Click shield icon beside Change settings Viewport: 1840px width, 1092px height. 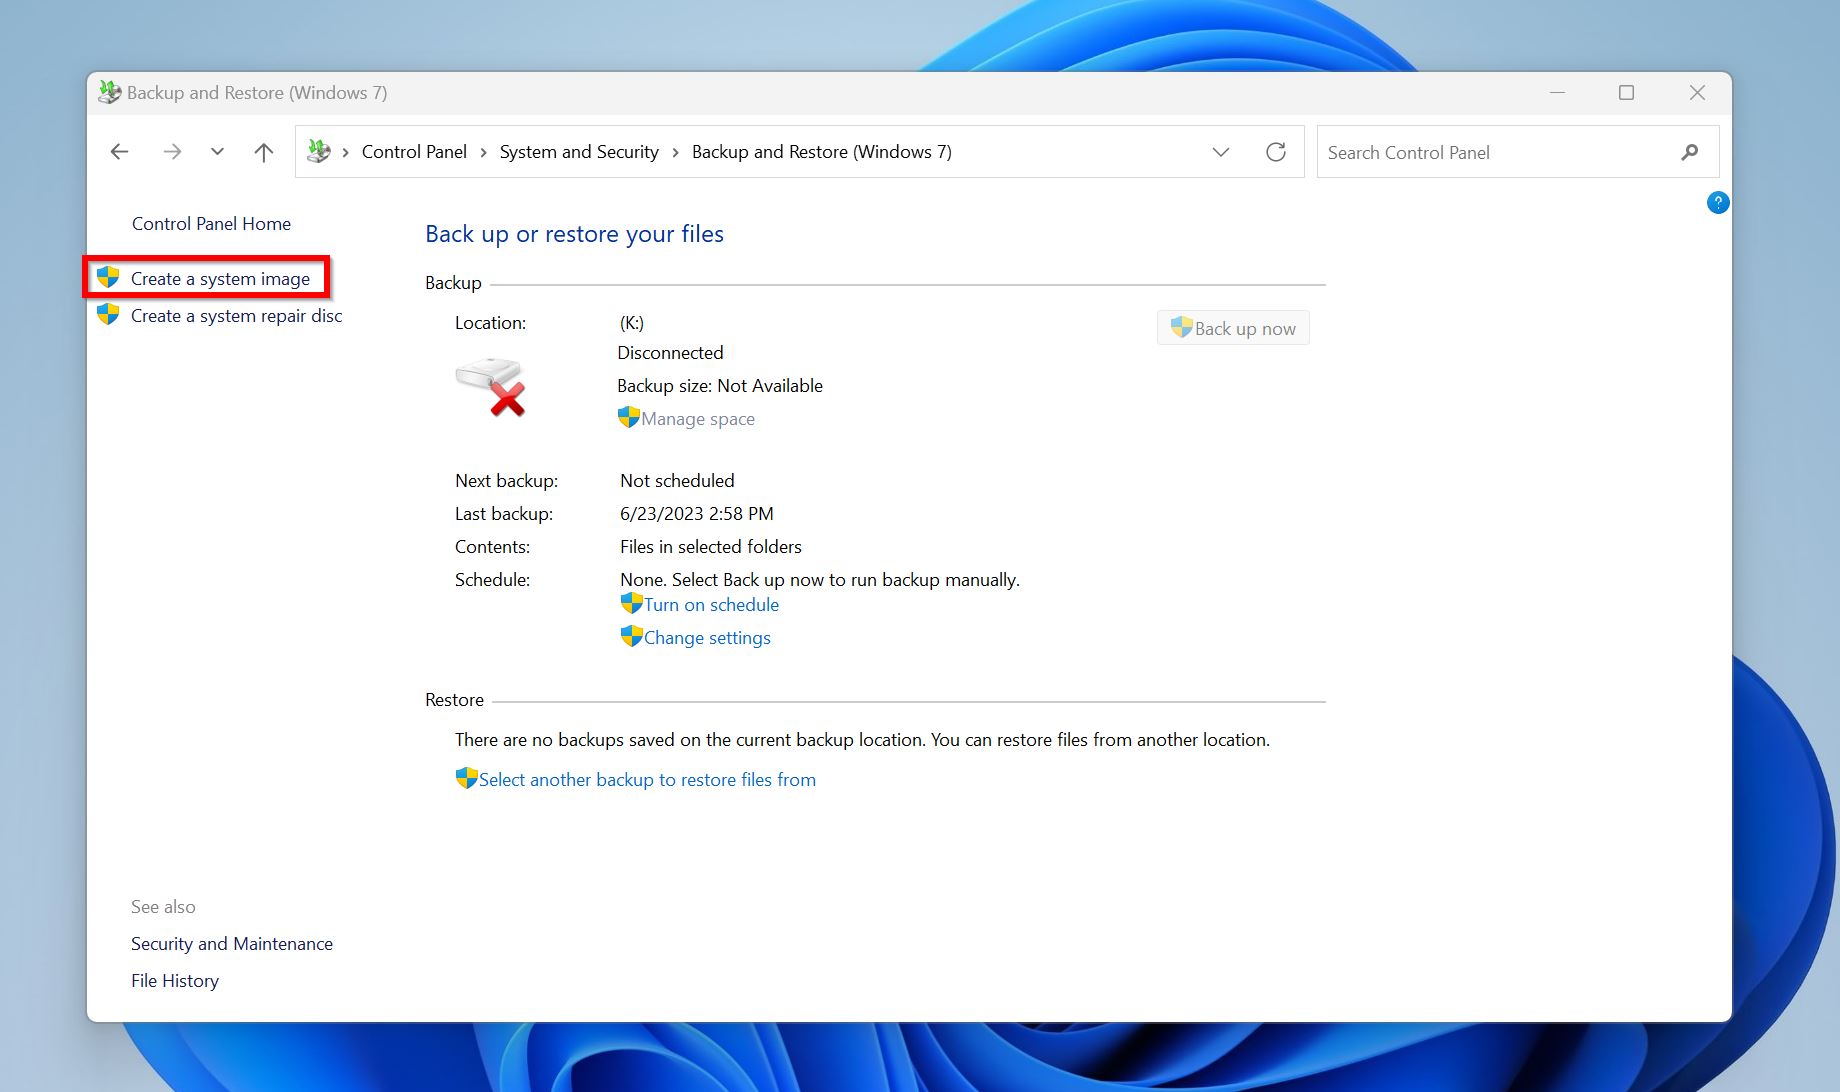[x=632, y=636]
